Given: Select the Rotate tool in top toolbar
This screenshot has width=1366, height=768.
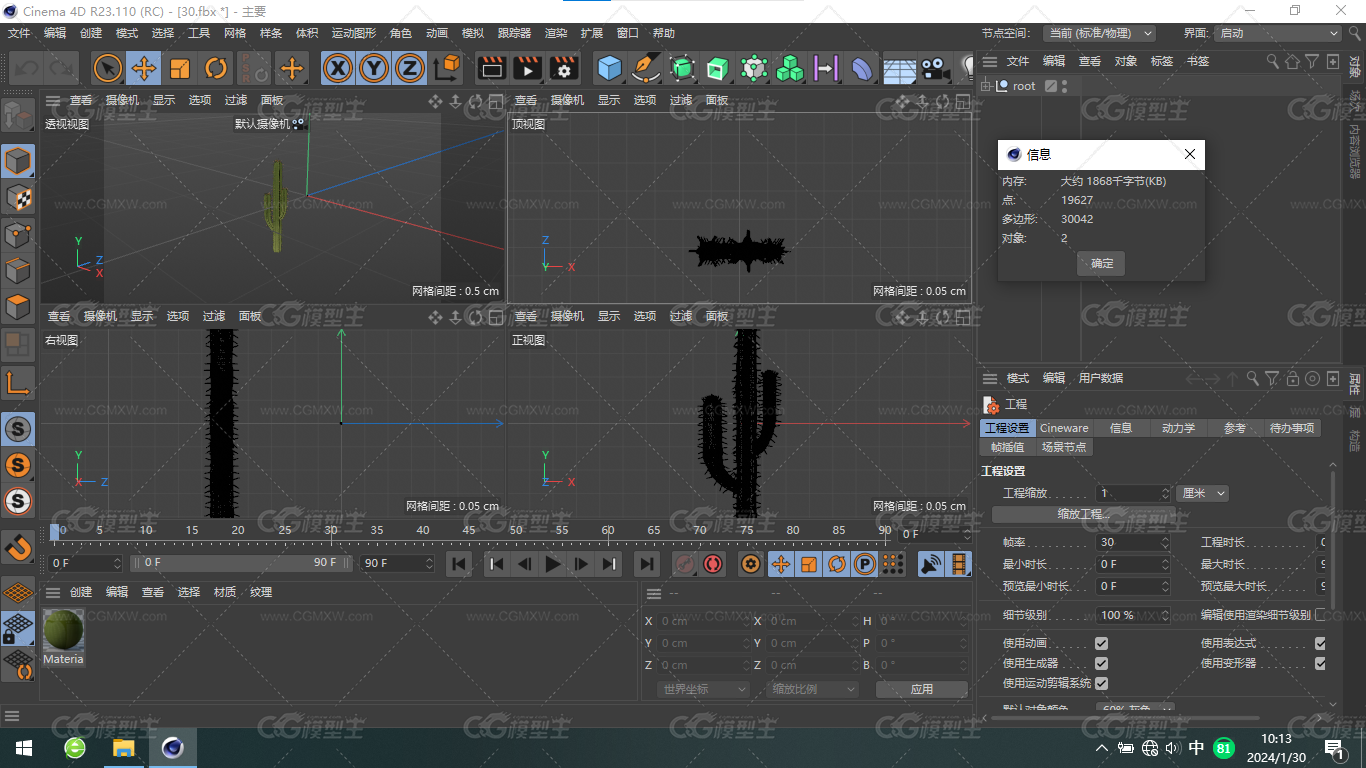Looking at the screenshot, I should click(216, 68).
